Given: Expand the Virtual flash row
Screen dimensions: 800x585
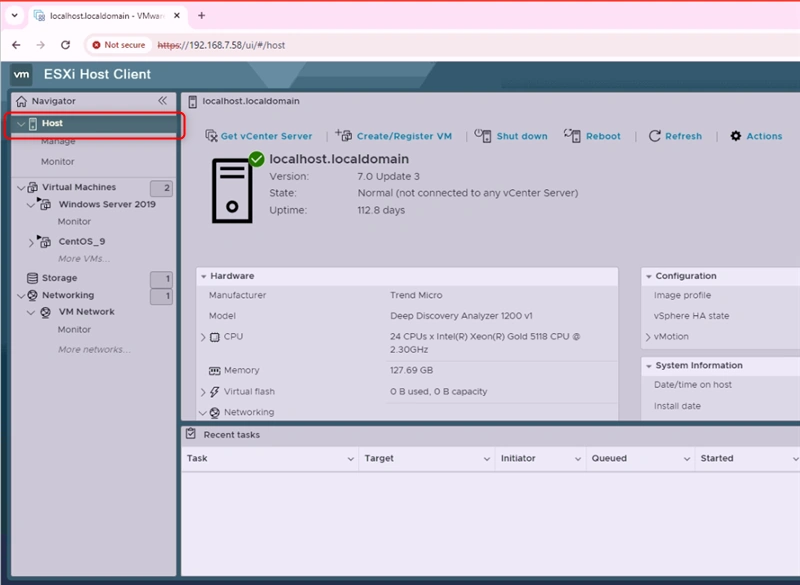Looking at the screenshot, I should click(203, 392).
